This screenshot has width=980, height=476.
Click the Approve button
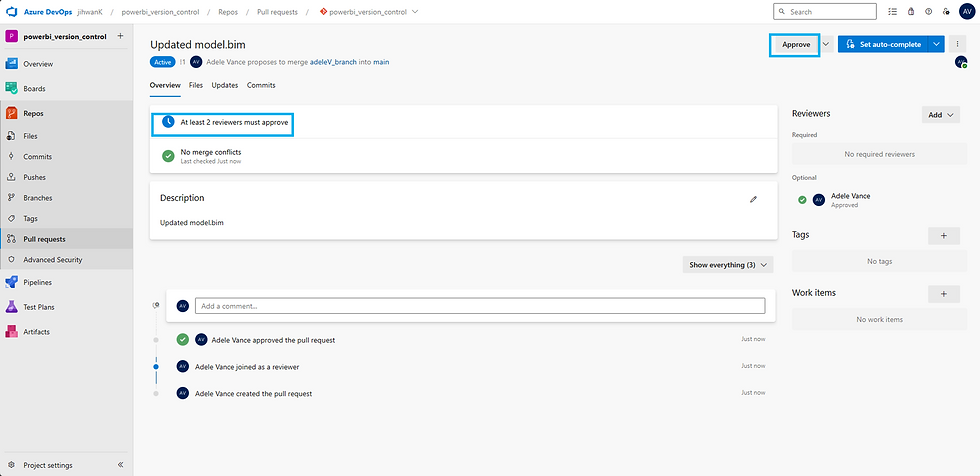[x=796, y=44]
